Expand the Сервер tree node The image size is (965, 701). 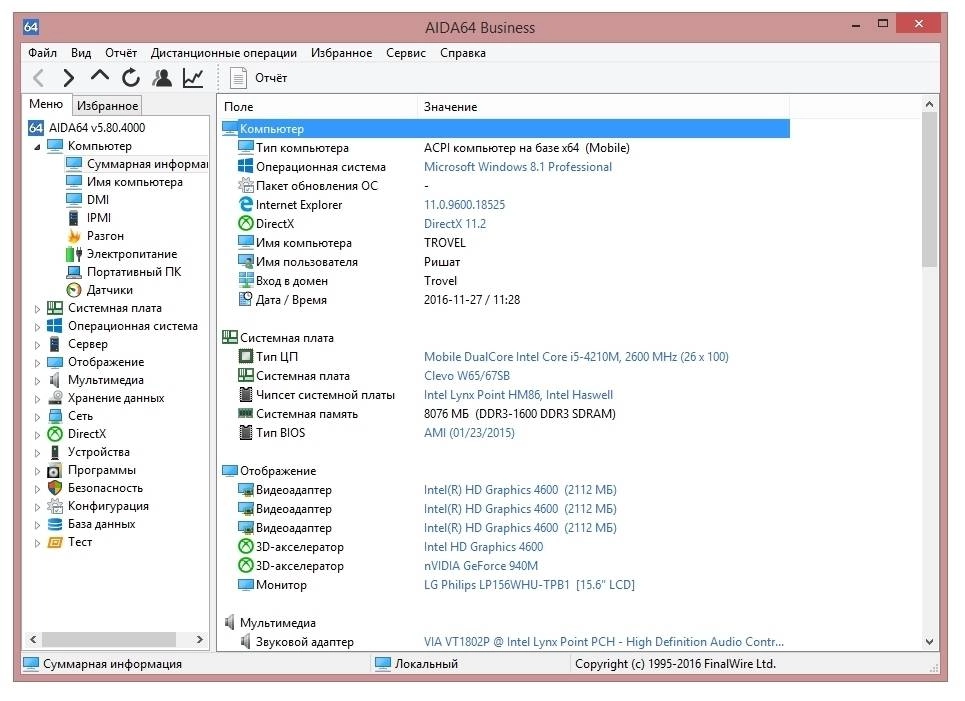point(37,345)
